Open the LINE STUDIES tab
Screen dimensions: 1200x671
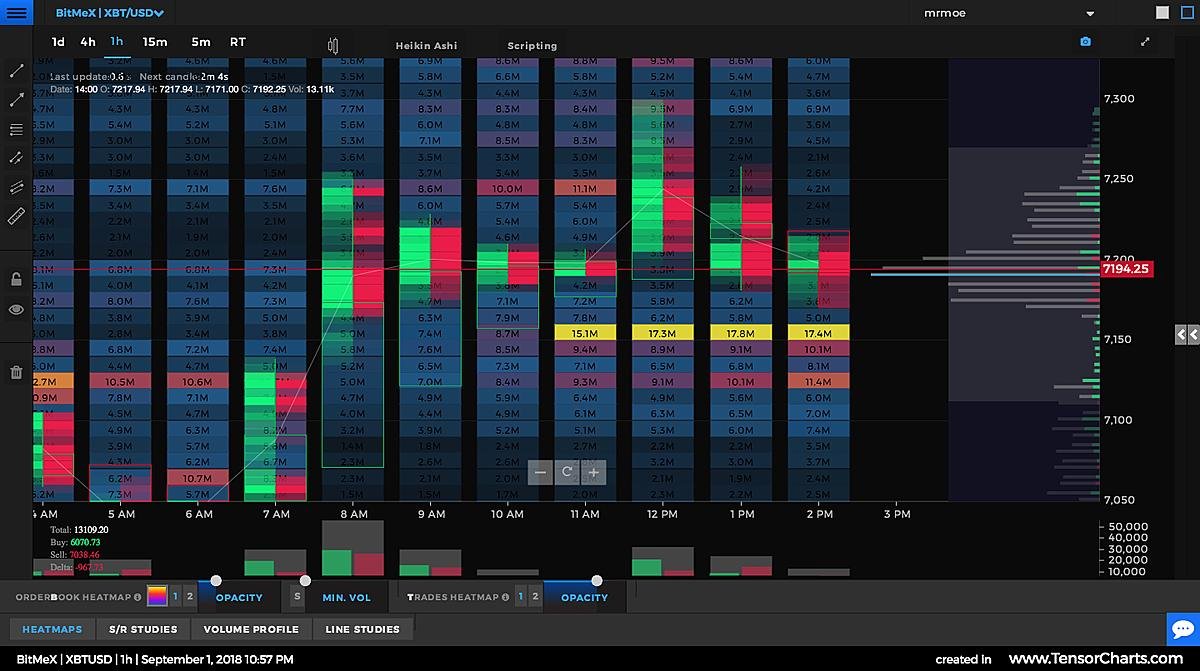click(x=362, y=629)
